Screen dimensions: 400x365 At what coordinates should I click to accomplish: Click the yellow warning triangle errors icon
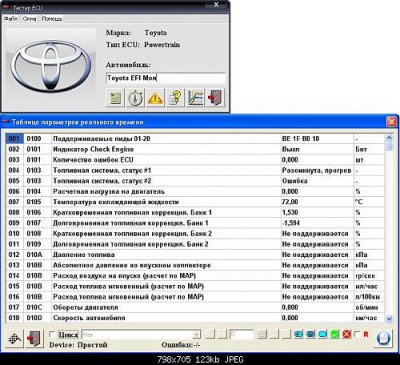(x=155, y=98)
